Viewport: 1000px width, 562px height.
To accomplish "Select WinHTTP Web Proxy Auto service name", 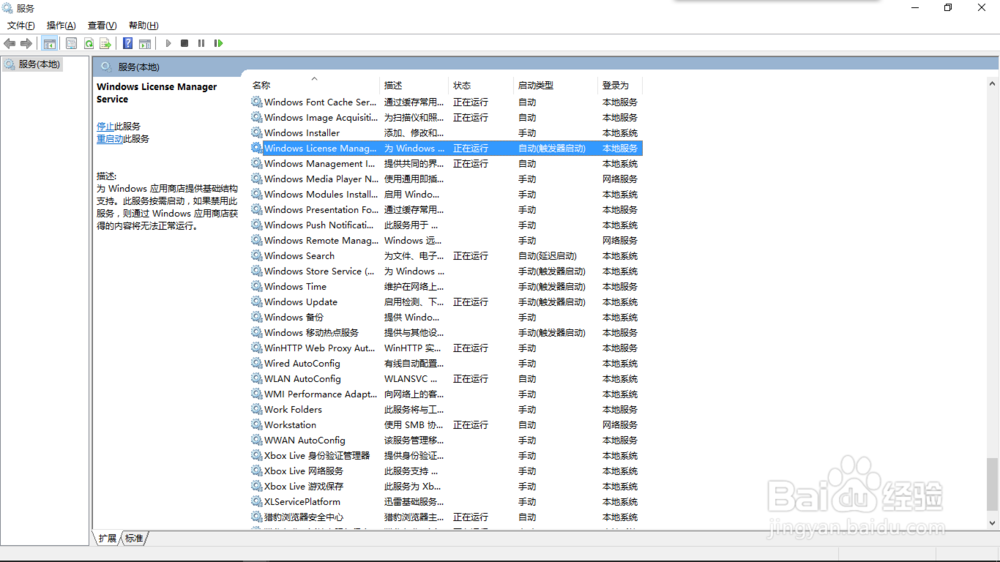I will coord(320,348).
